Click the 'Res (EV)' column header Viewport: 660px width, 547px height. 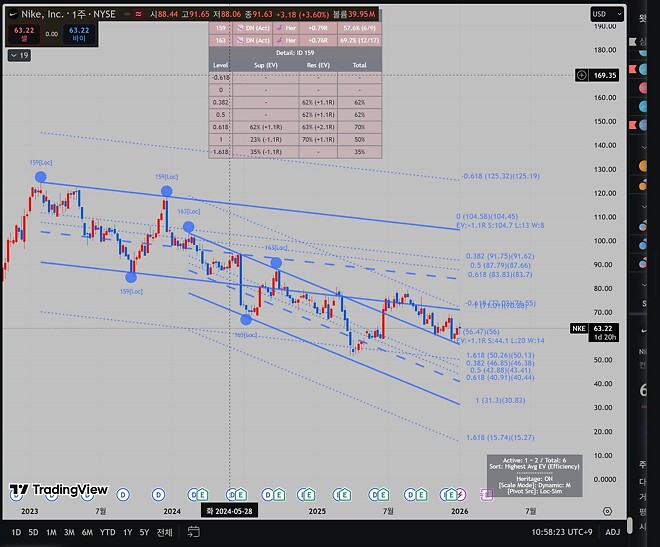(x=318, y=65)
